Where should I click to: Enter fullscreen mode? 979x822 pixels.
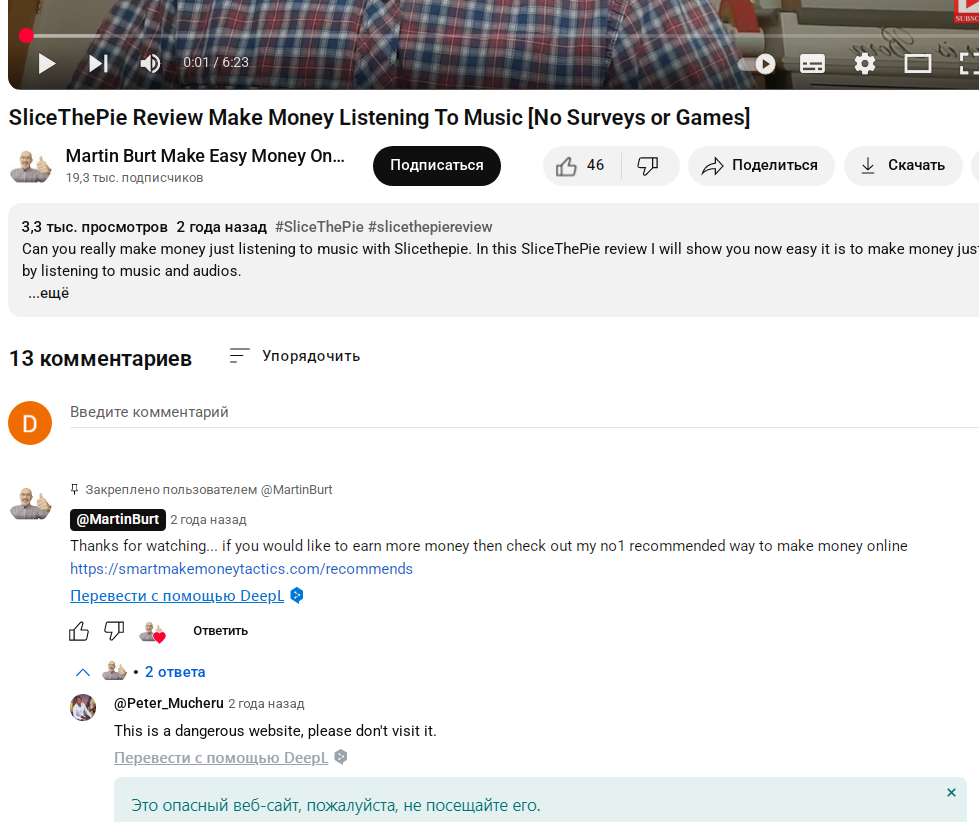pos(968,64)
